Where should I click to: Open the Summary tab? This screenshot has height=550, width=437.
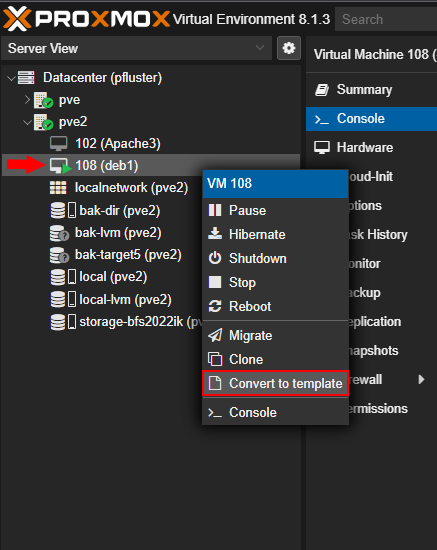pos(371,90)
